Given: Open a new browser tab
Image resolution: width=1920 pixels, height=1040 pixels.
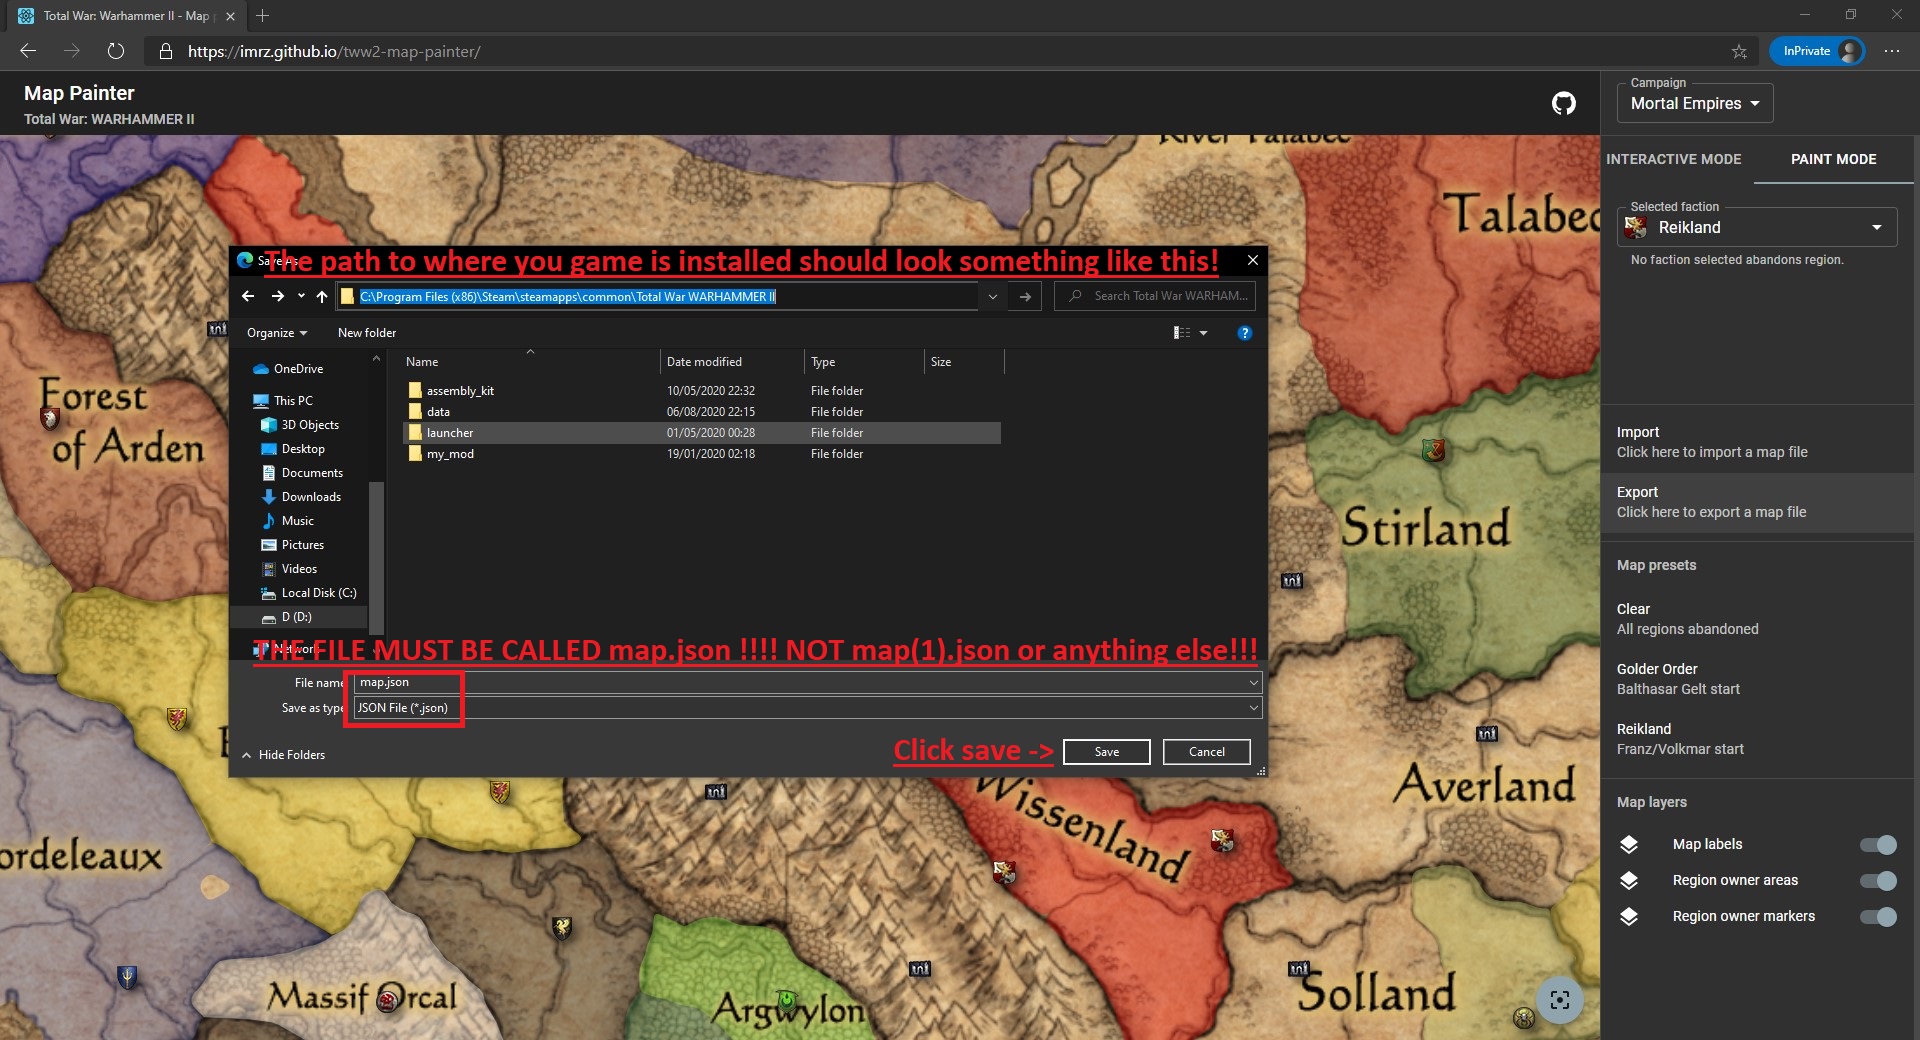Looking at the screenshot, I should coord(262,16).
